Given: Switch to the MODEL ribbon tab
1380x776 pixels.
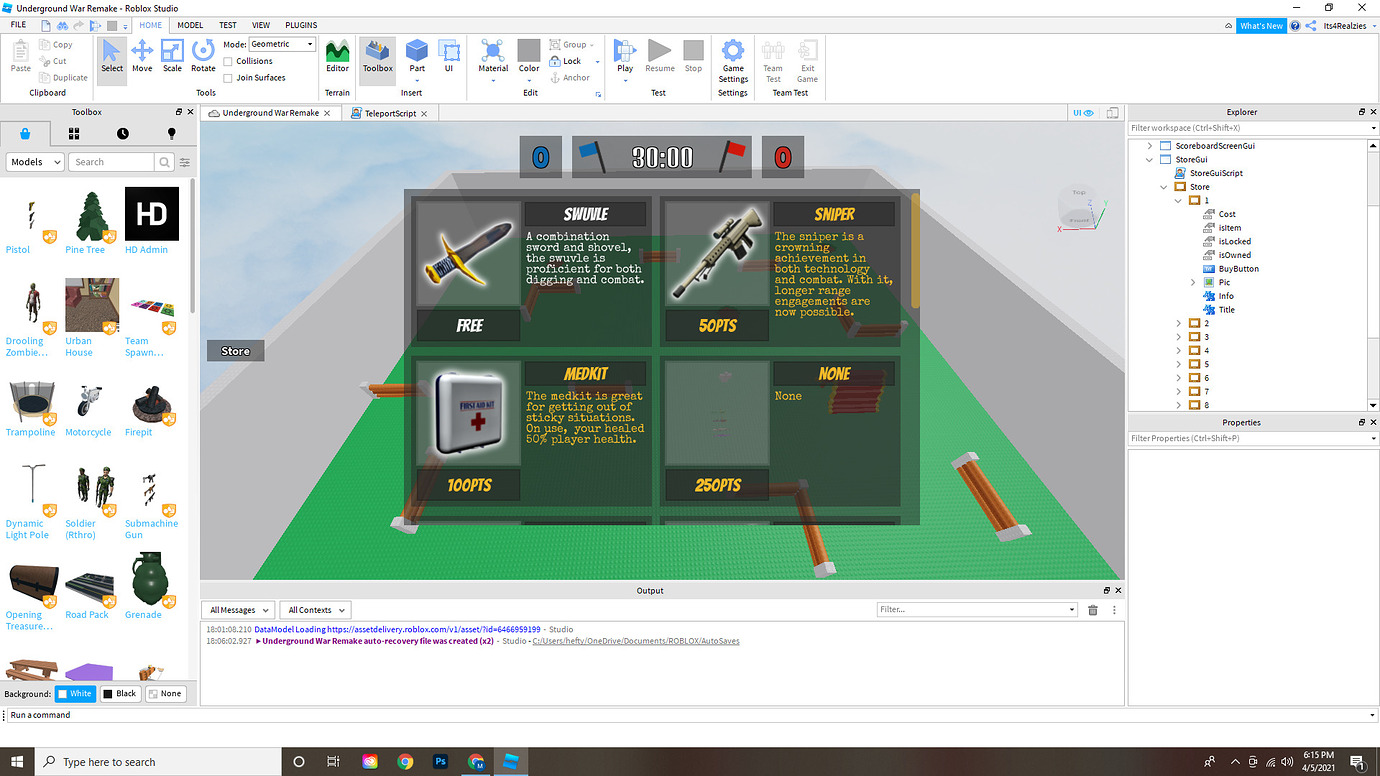Looking at the screenshot, I should click(x=190, y=25).
